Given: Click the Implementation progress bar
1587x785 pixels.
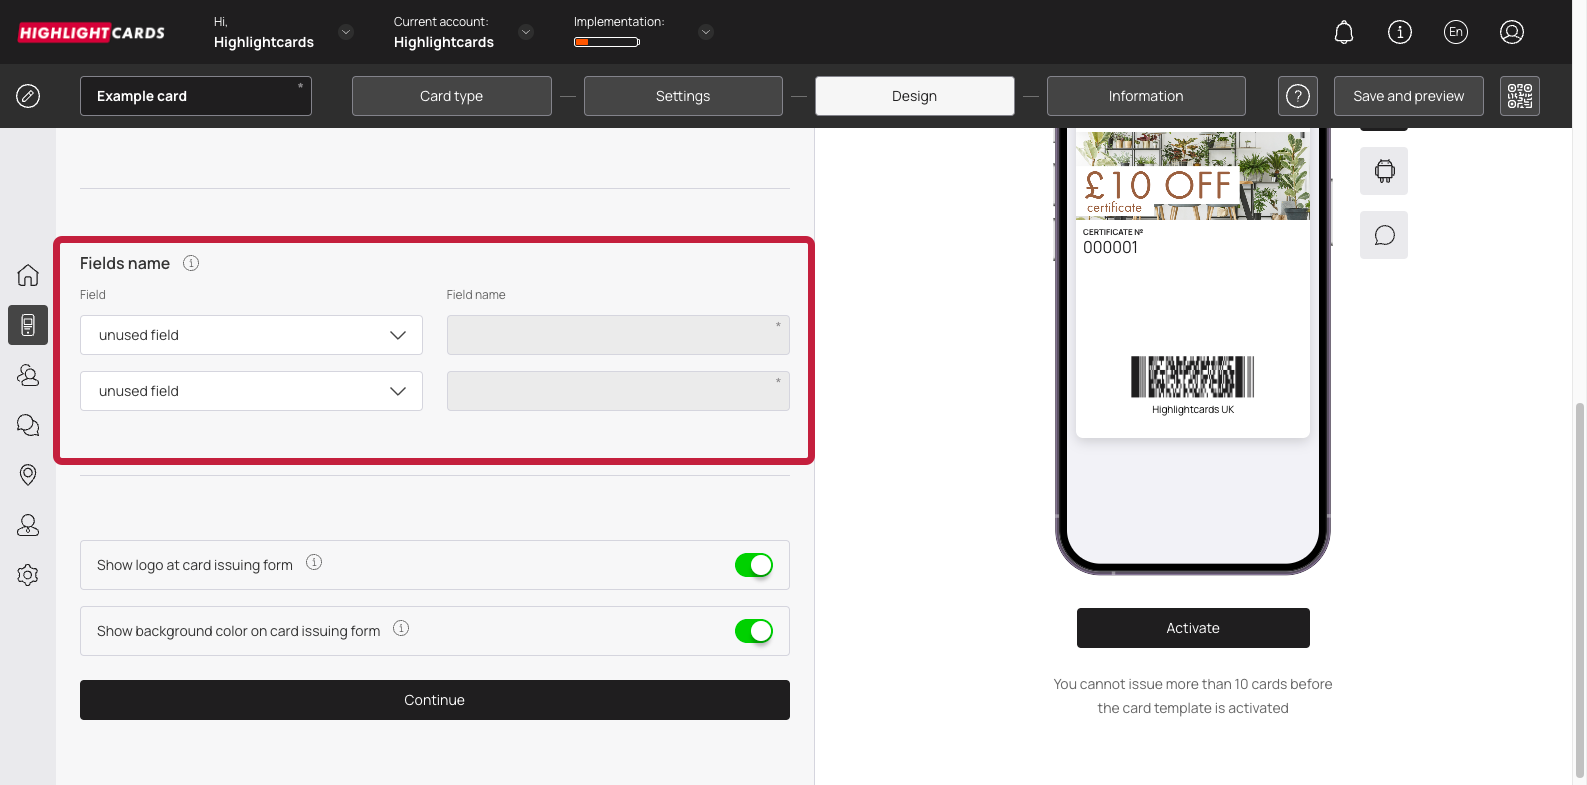Looking at the screenshot, I should pos(606,42).
